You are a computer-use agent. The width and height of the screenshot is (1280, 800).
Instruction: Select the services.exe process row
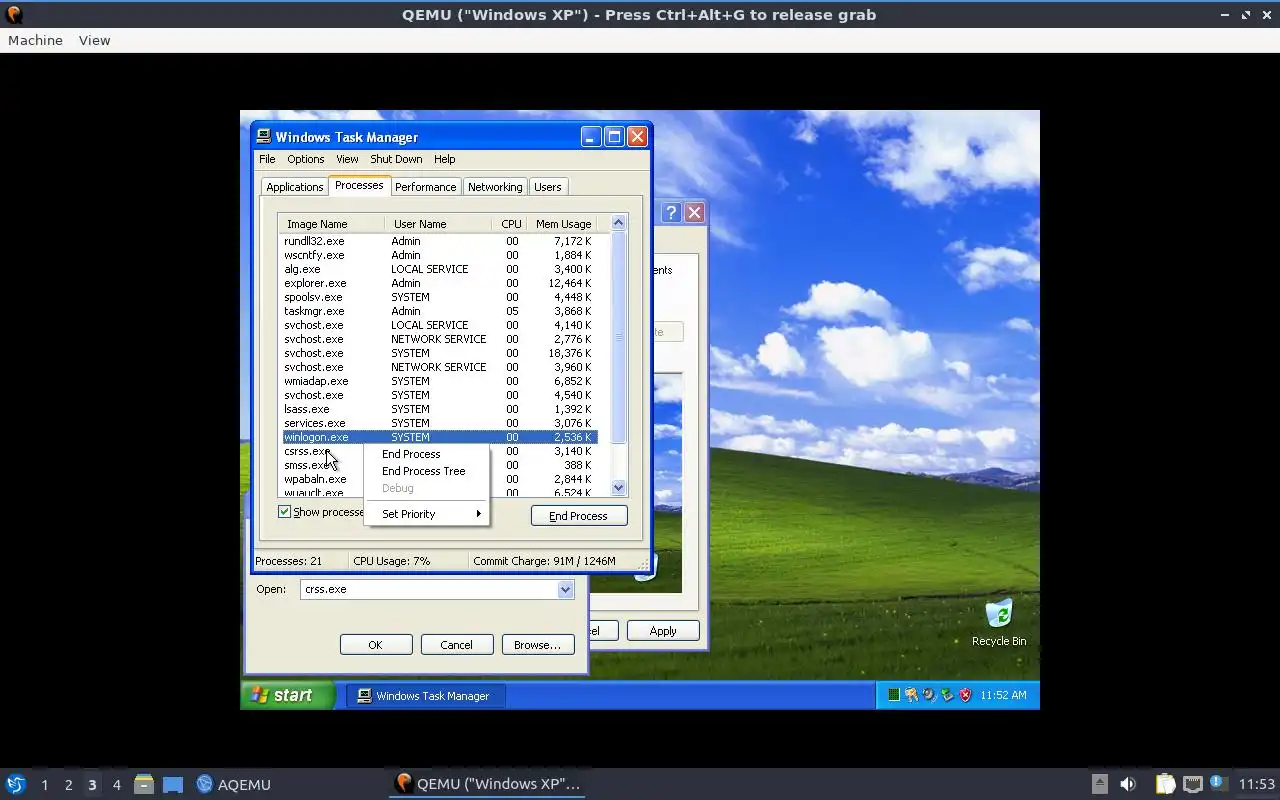tap(439, 423)
